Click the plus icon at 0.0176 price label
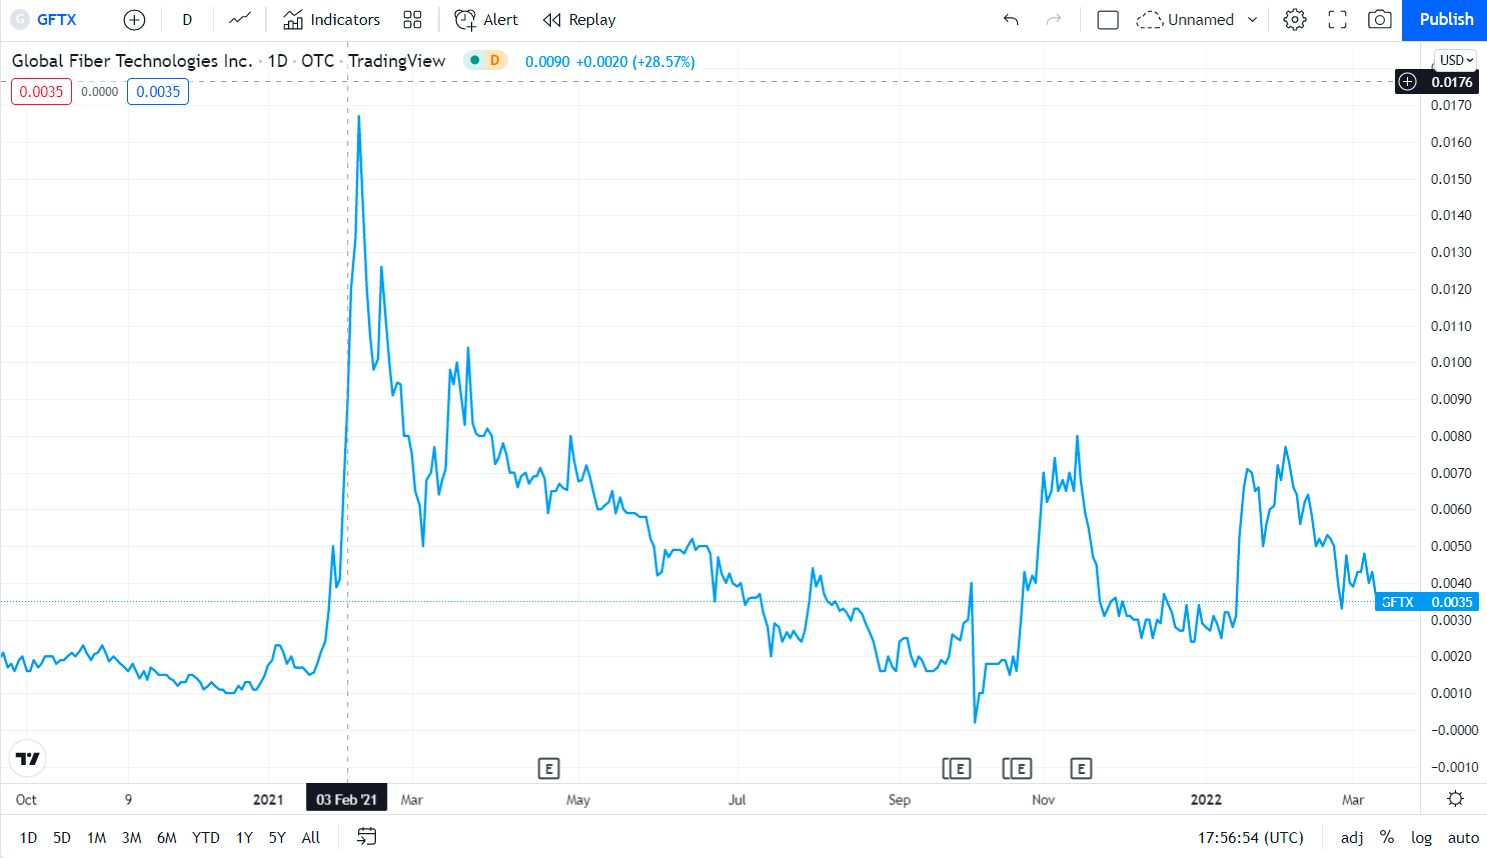This screenshot has height=858, width=1487. click(x=1408, y=82)
